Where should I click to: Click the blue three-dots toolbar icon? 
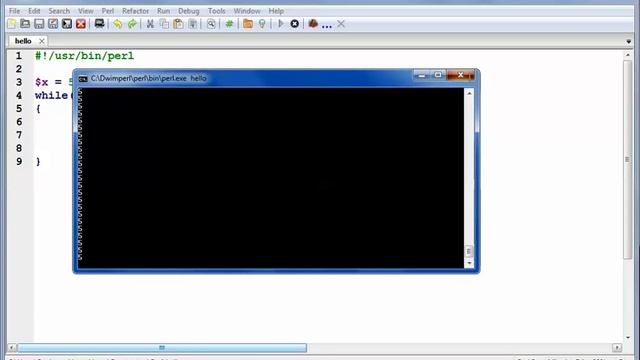[x=327, y=26]
